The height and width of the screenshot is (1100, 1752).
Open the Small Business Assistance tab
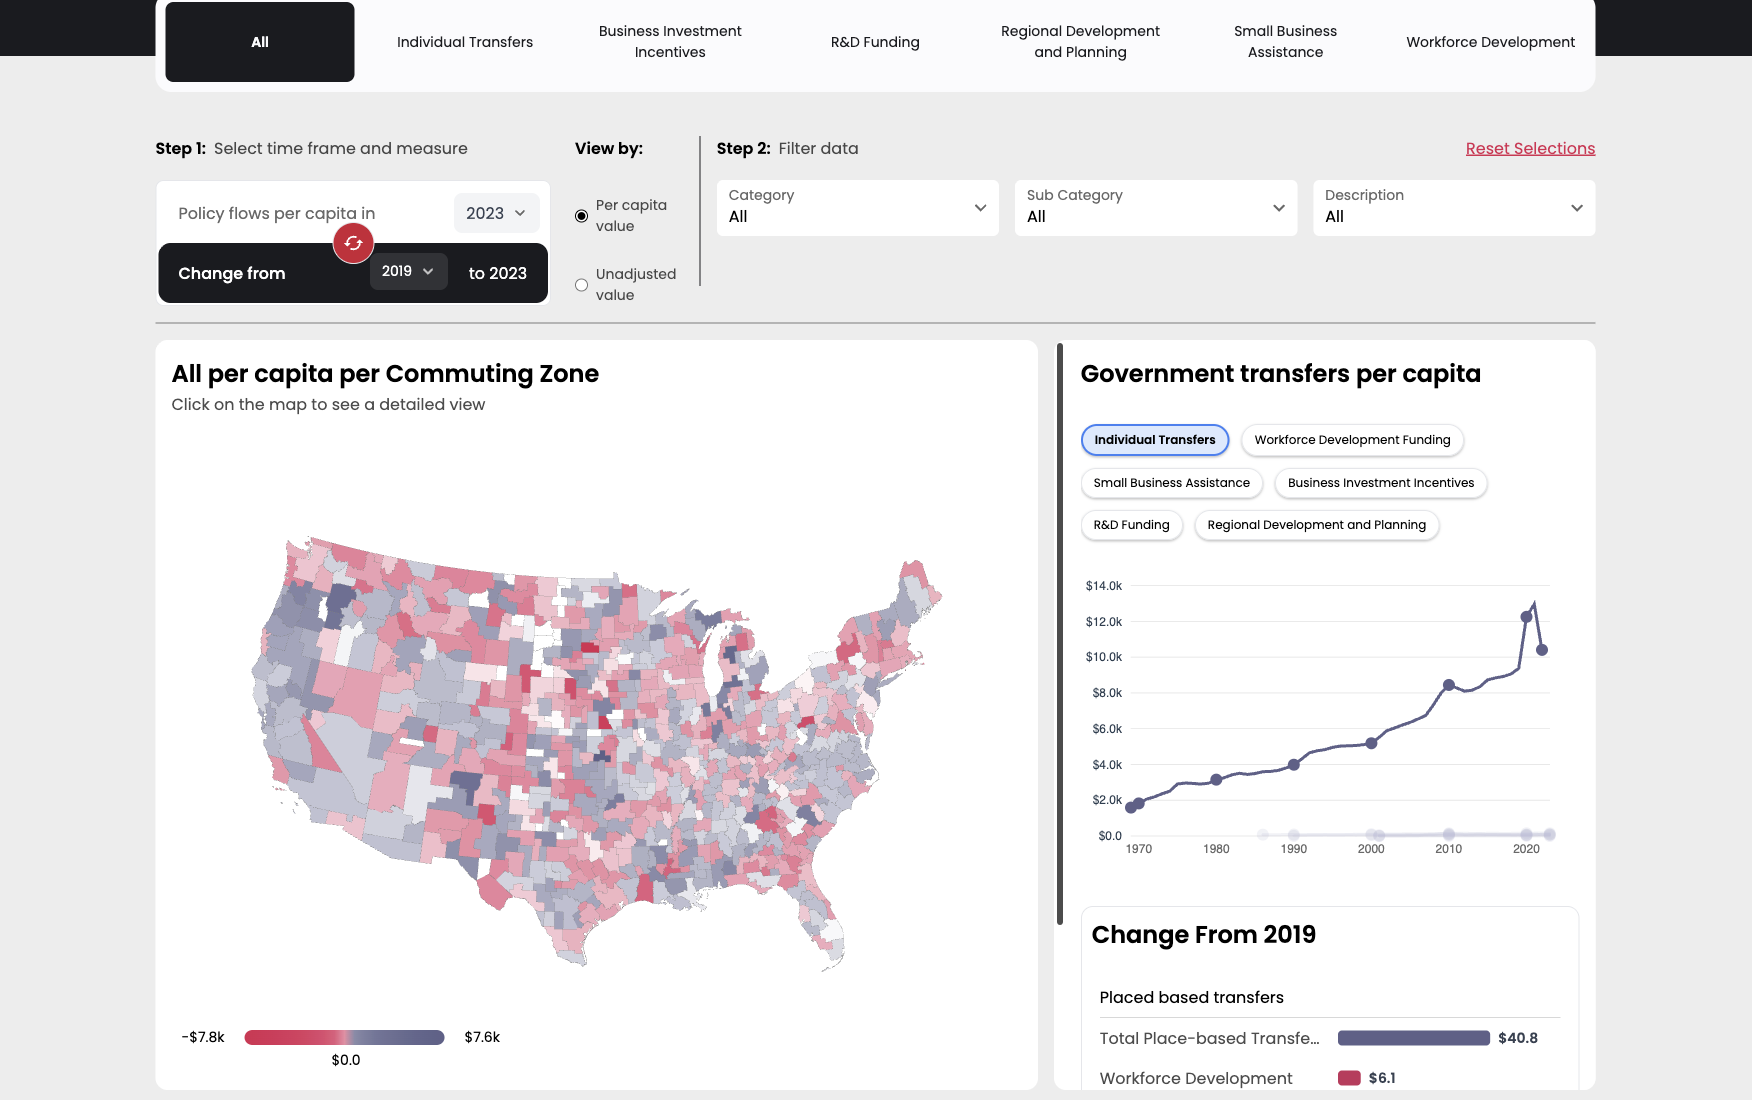tap(1285, 42)
